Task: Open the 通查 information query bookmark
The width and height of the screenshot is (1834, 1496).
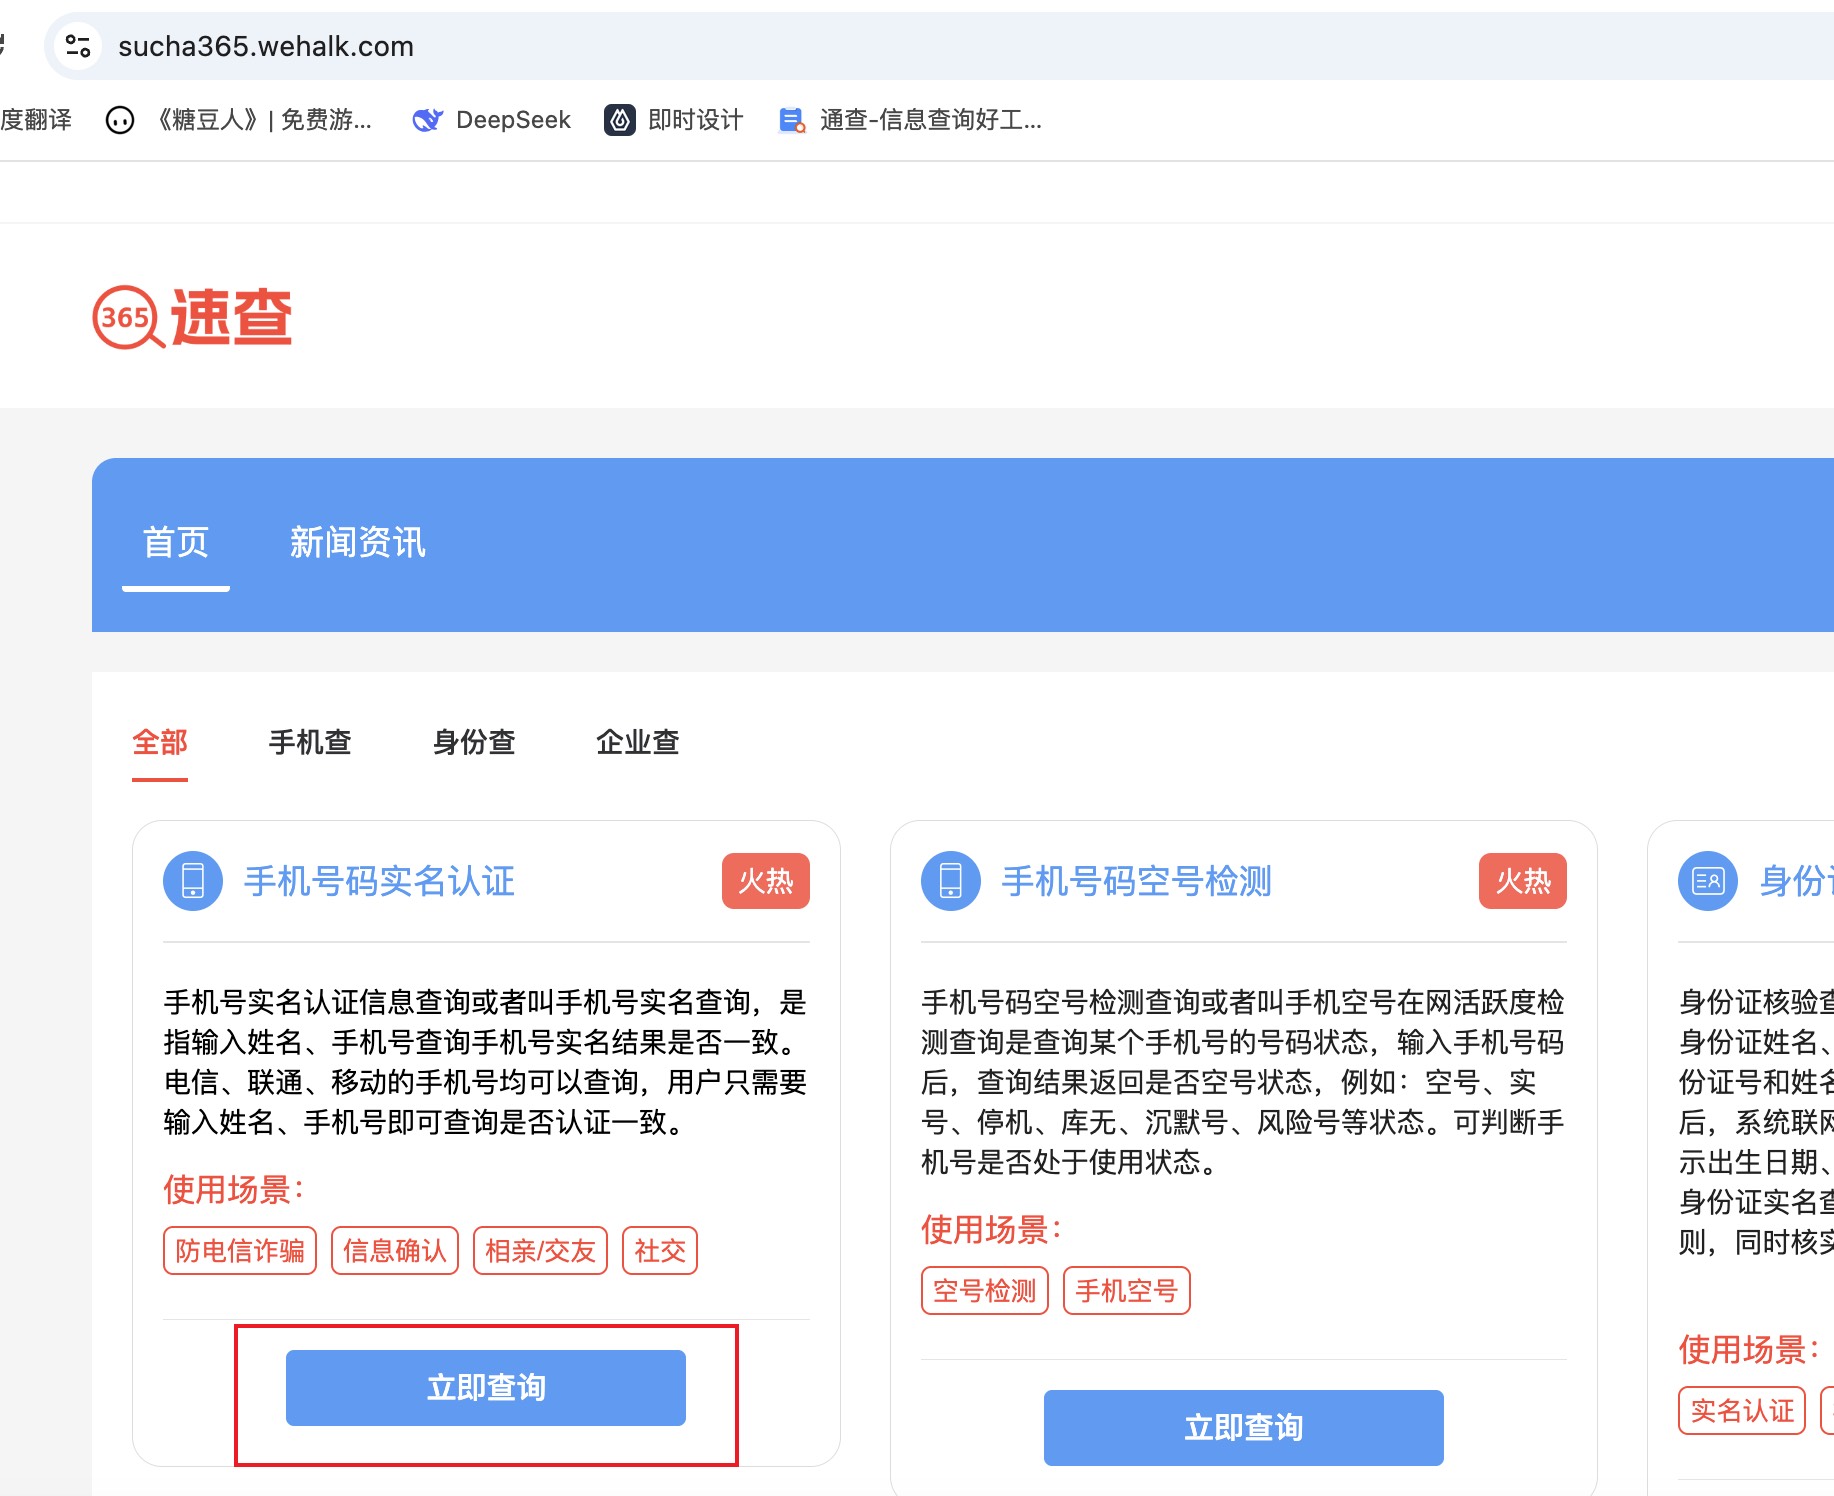Action: point(910,120)
